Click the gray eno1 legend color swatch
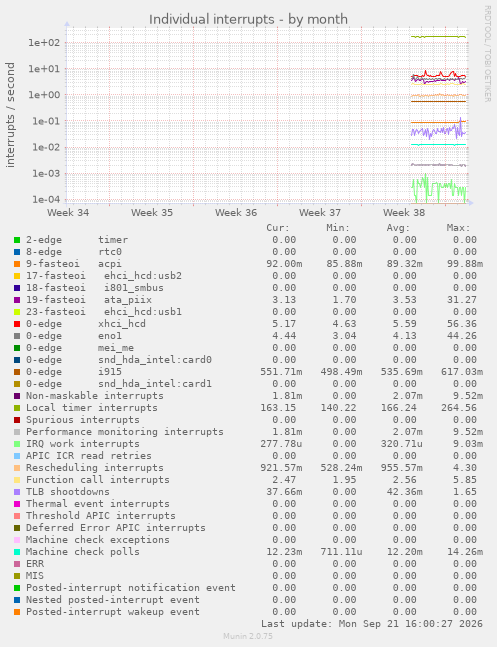 [x=17, y=336]
